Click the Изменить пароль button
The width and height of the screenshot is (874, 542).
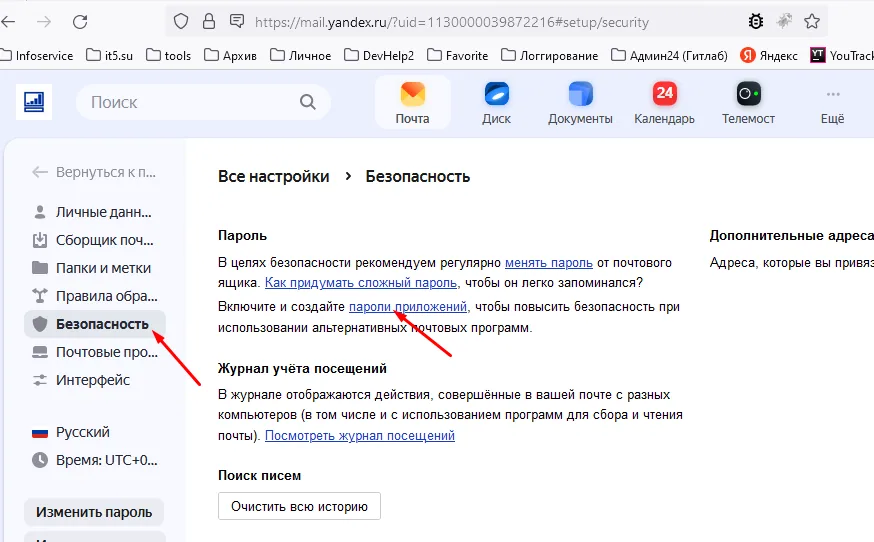(x=94, y=512)
